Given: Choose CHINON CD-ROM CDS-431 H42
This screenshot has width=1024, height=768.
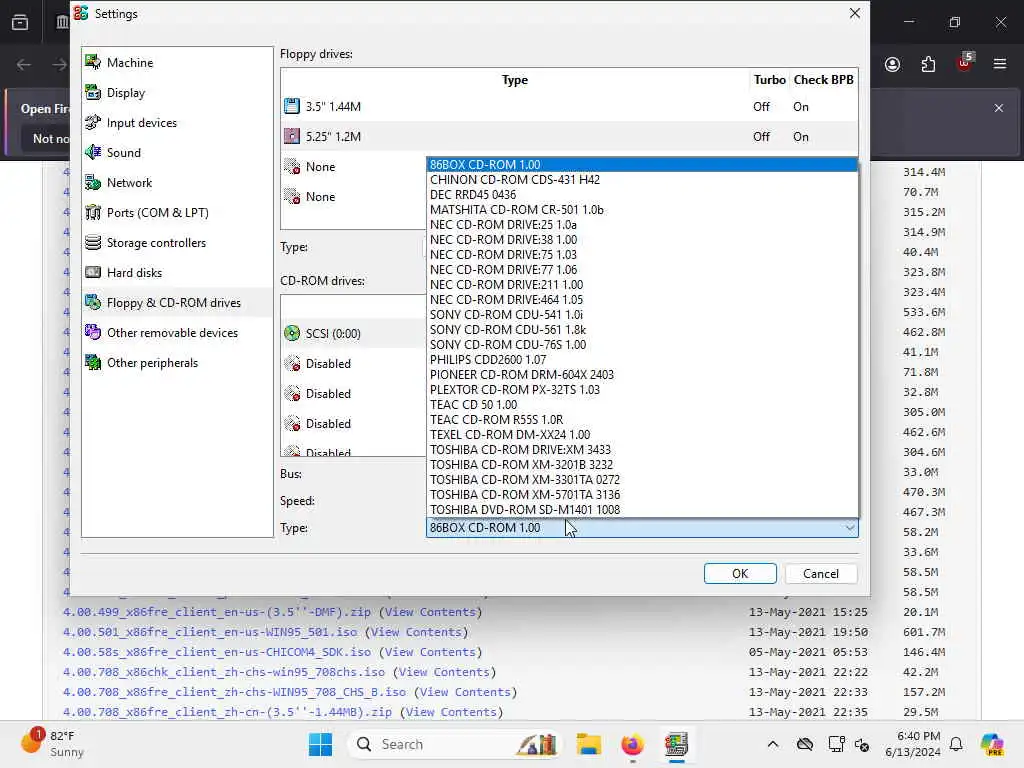Looking at the screenshot, I should tap(642, 180).
